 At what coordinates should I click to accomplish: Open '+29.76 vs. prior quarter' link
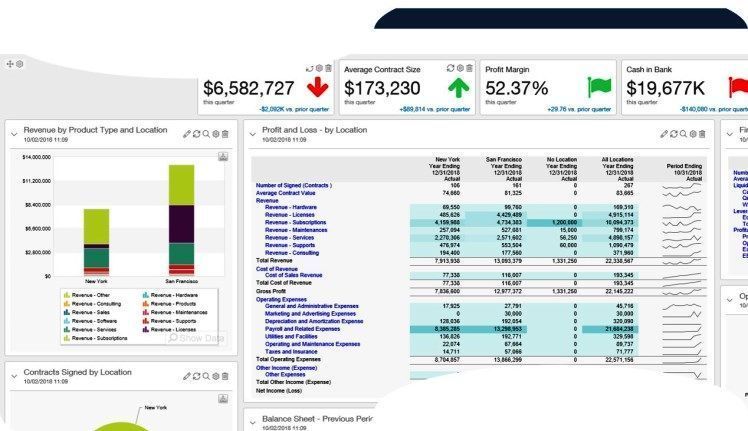click(x=579, y=109)
